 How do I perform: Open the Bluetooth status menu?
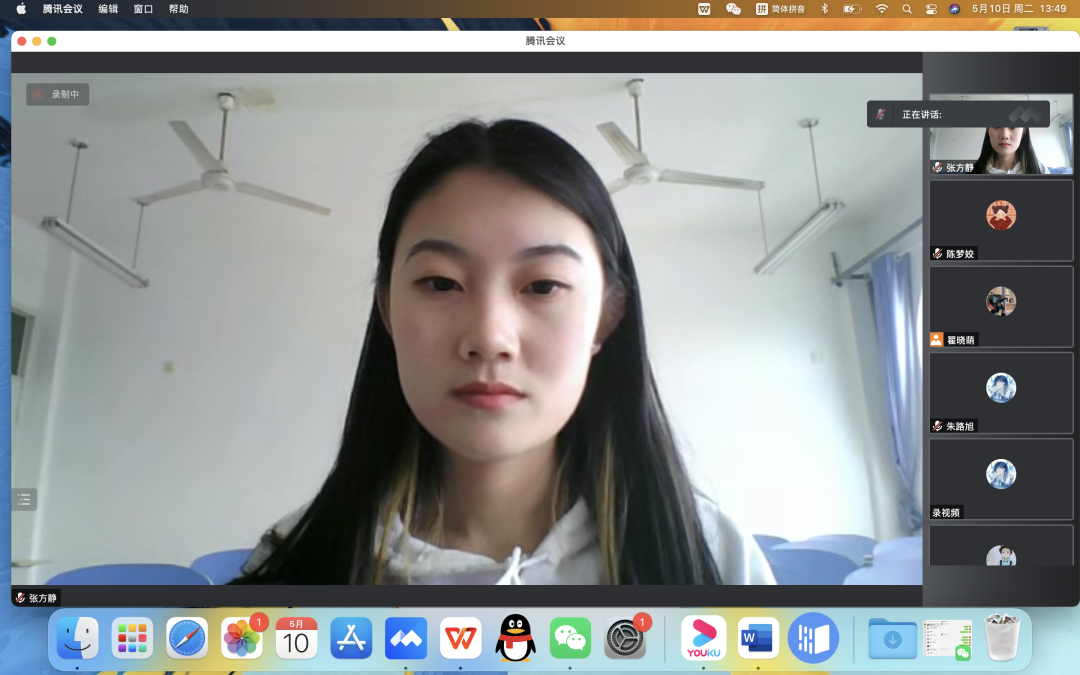[x=824, y=9]
